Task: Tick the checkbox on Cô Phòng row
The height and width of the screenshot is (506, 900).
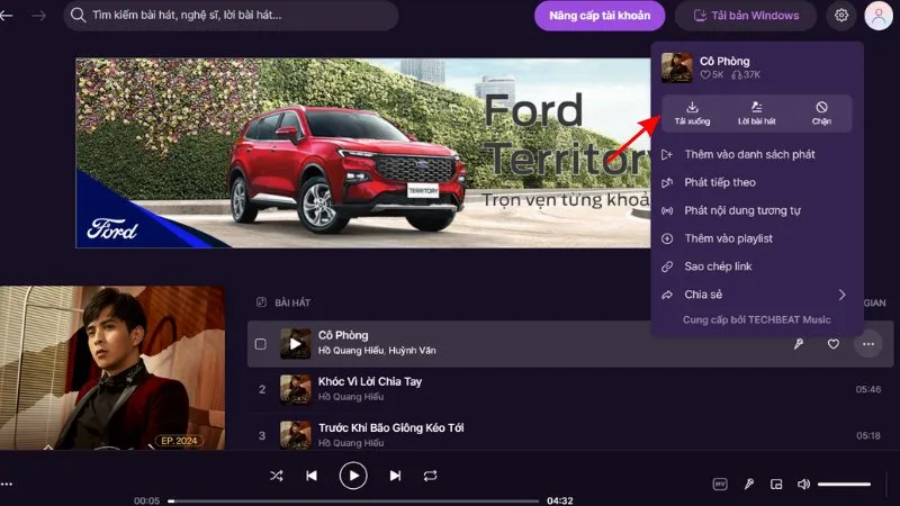Action: tap(261, 344)
